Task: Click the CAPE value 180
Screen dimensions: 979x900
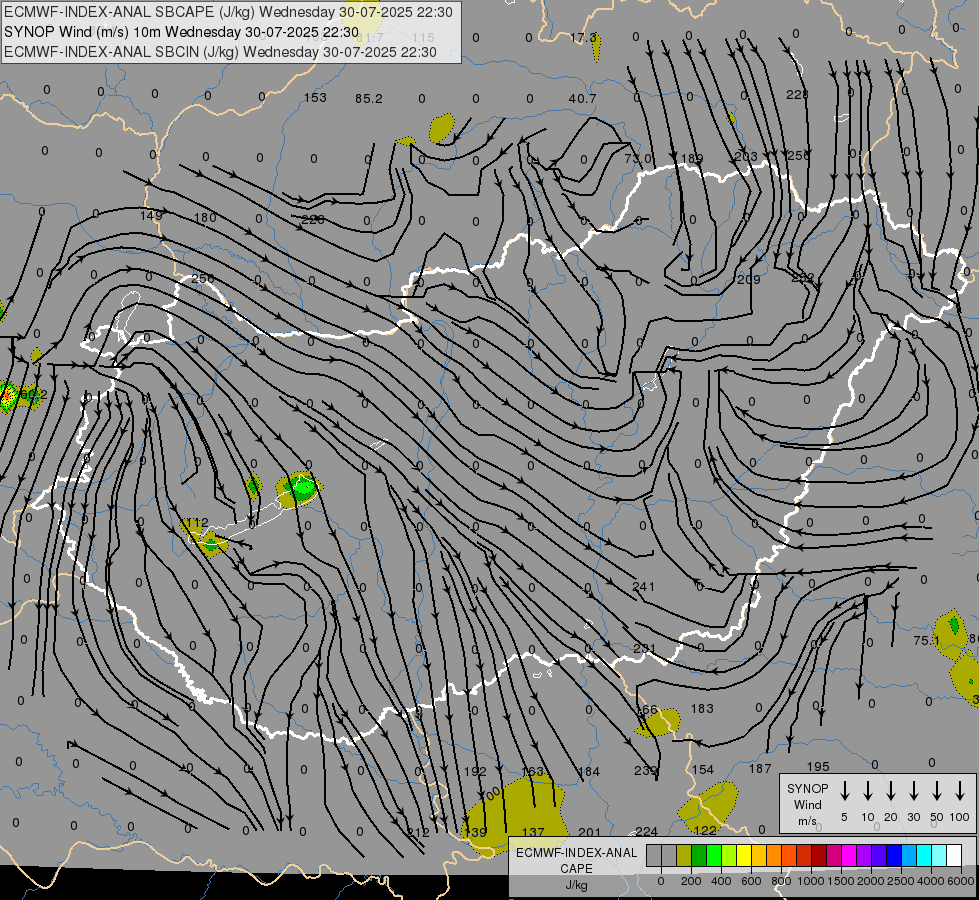Action: 205,217
